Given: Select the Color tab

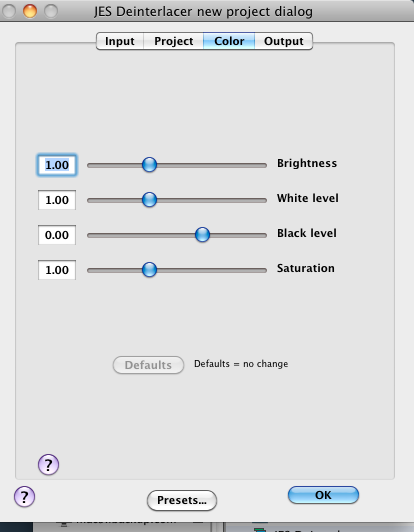Looking at the screenshot, I should [x=229, y=41].
